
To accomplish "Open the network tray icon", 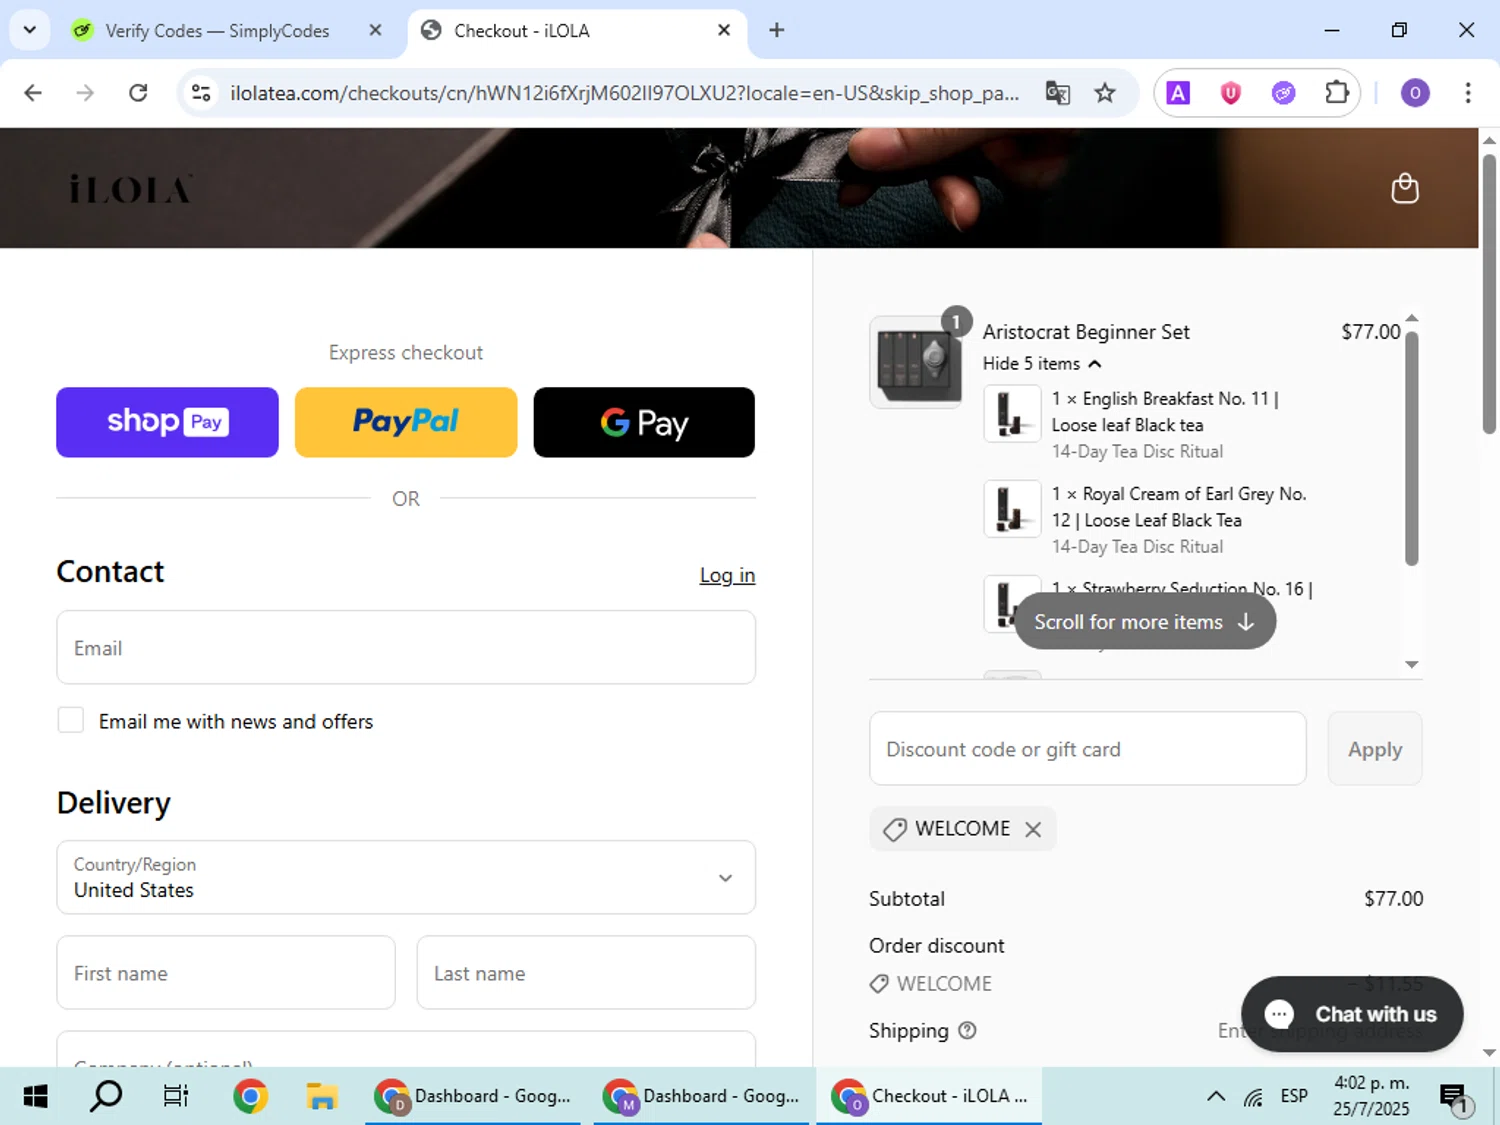I will point(1253,1097).
